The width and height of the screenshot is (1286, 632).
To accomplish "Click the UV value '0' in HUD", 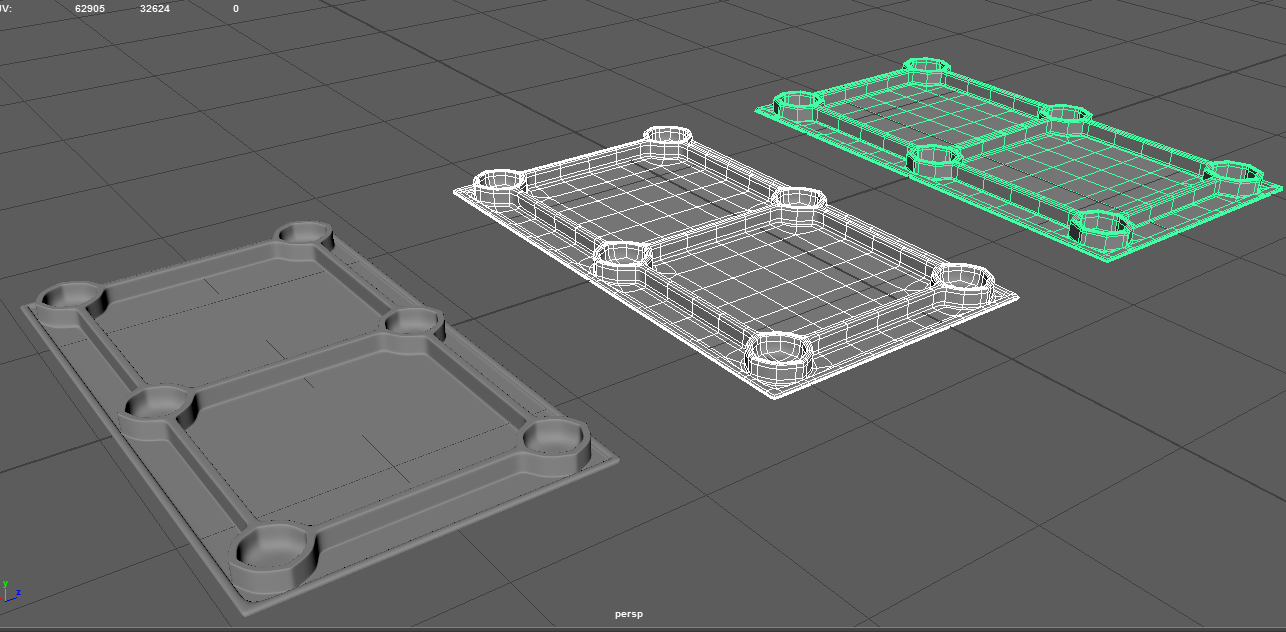I will click(236, 9).
